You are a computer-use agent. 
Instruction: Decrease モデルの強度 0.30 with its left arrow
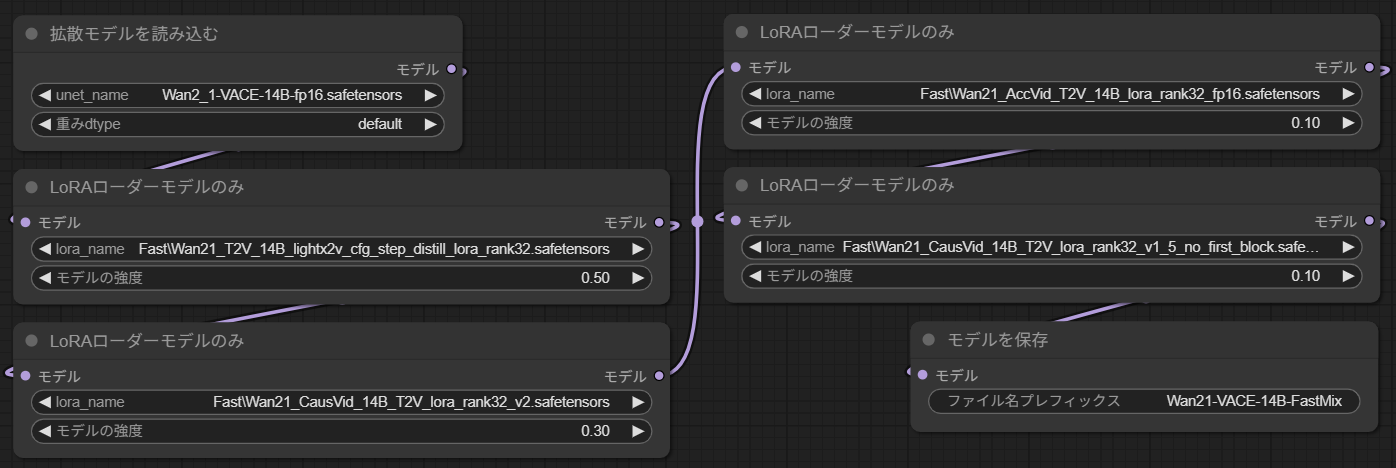43,431
